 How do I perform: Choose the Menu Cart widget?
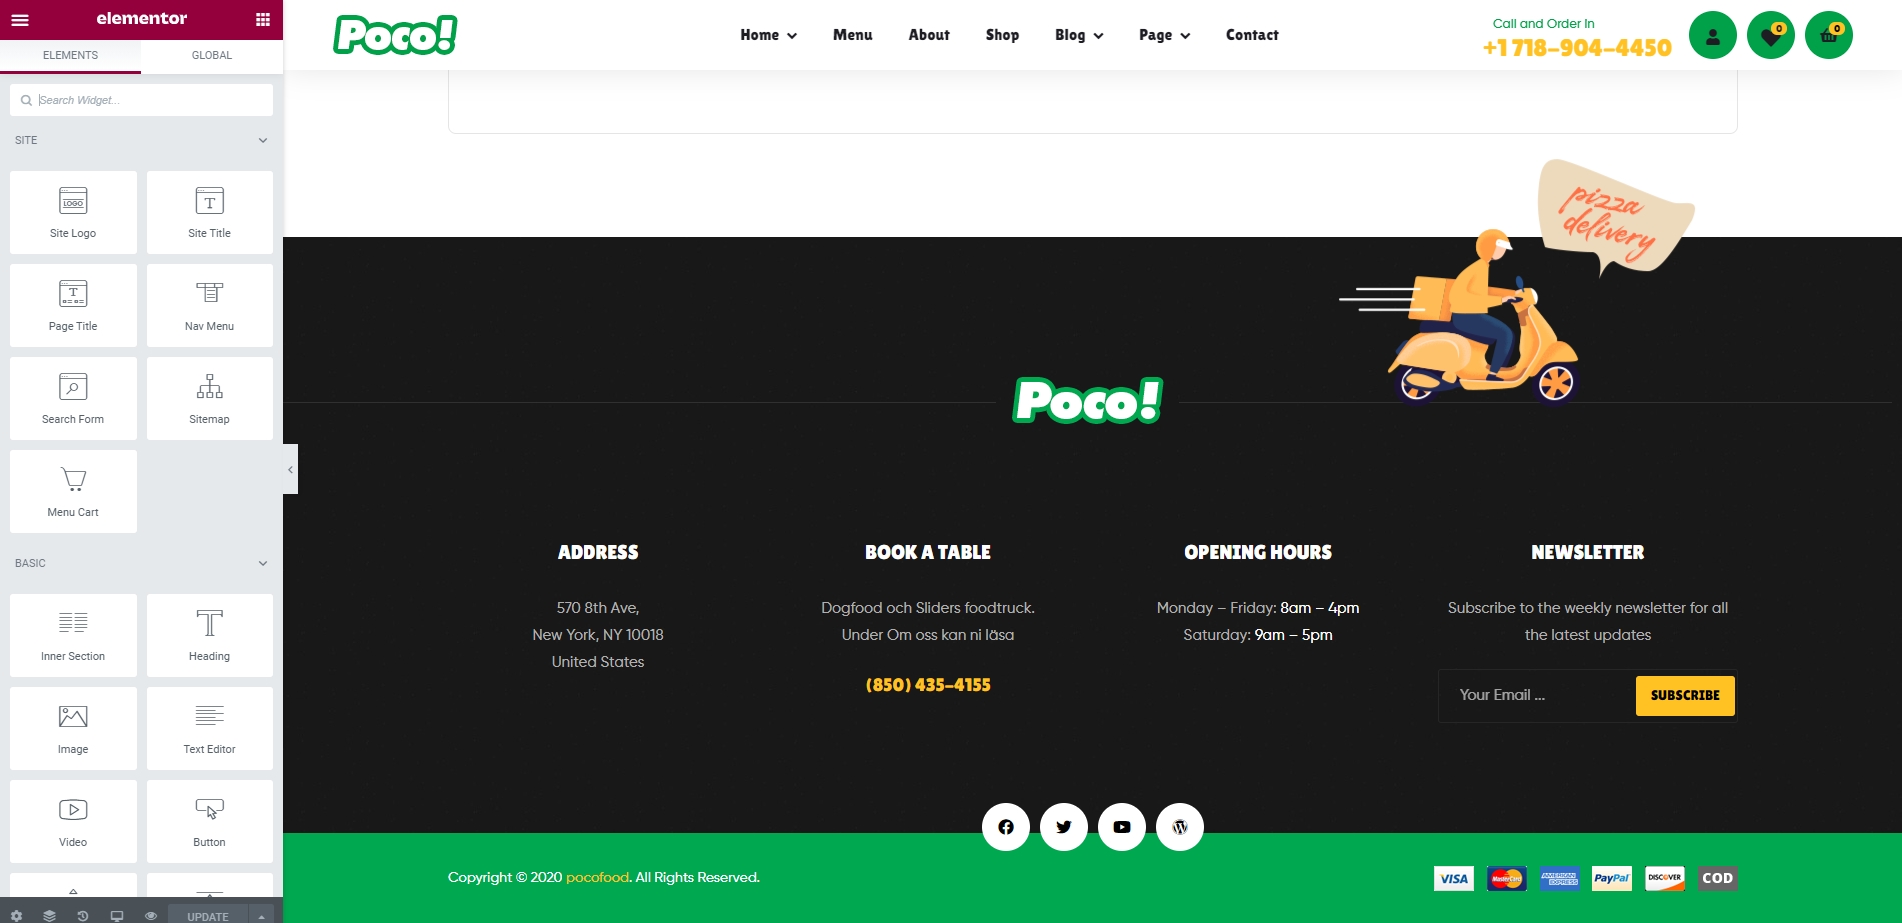(x=73, y=491)
